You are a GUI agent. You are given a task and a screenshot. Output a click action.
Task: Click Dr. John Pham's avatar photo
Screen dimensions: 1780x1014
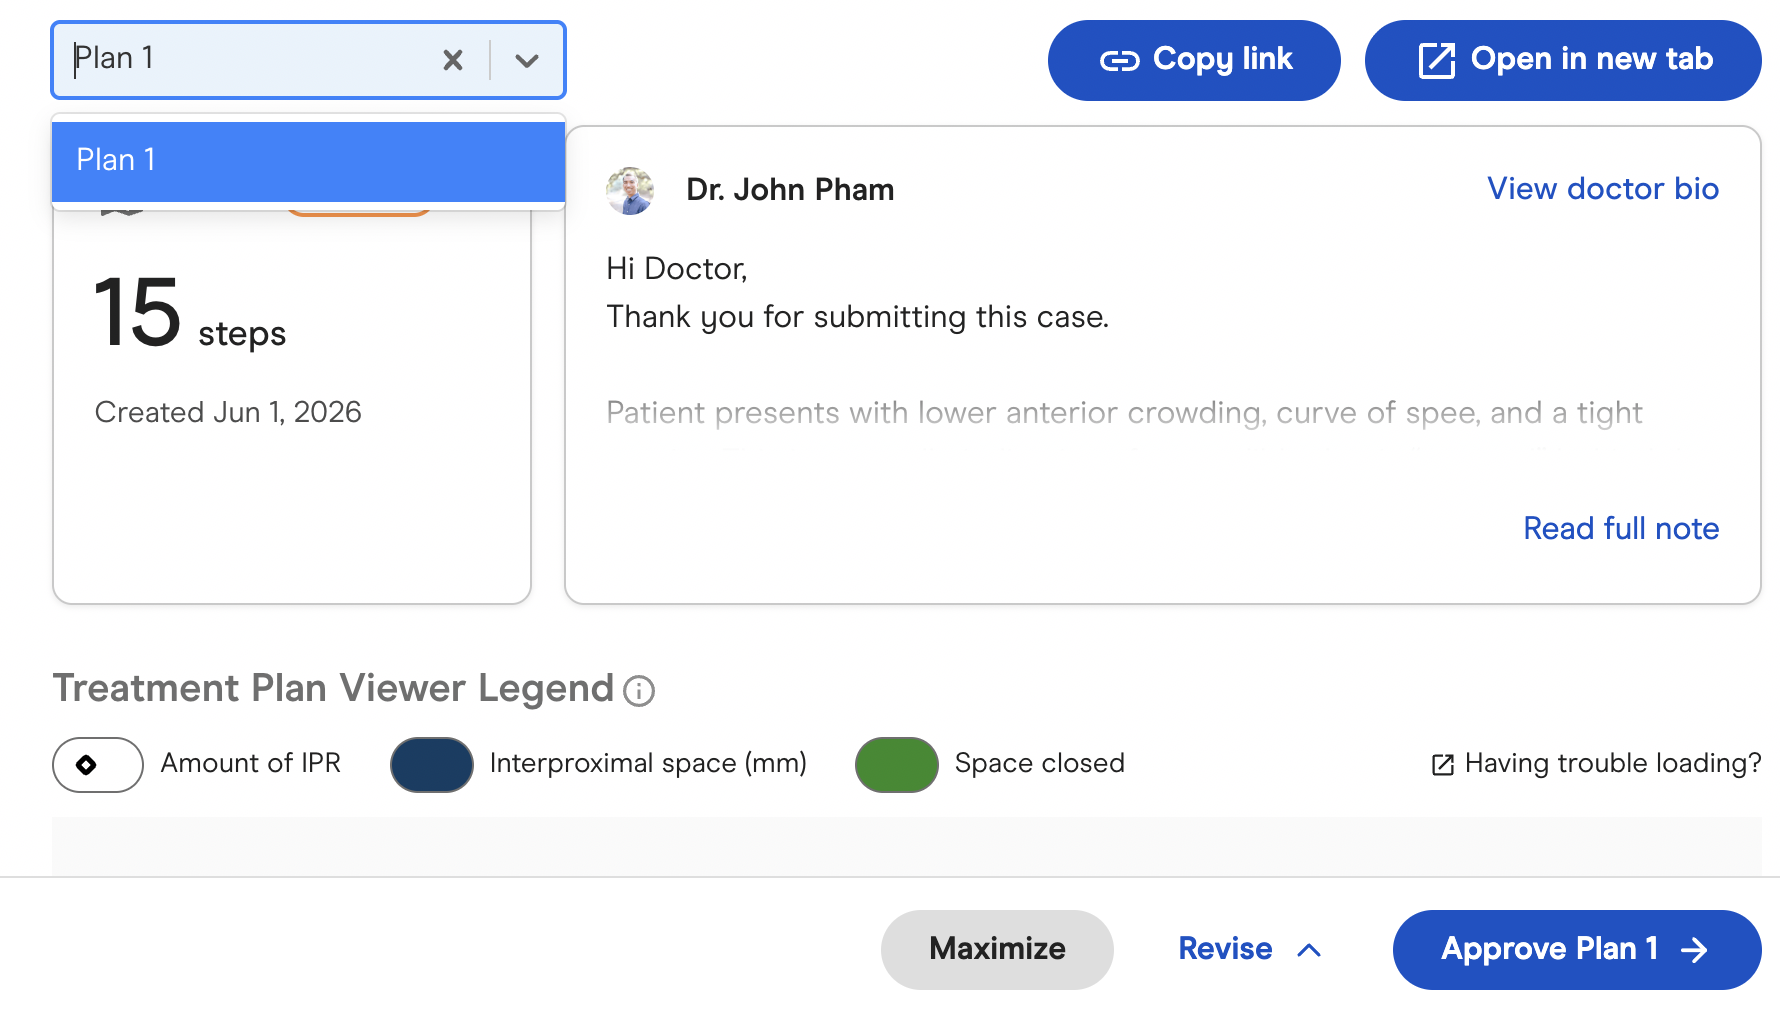point(630,190)
